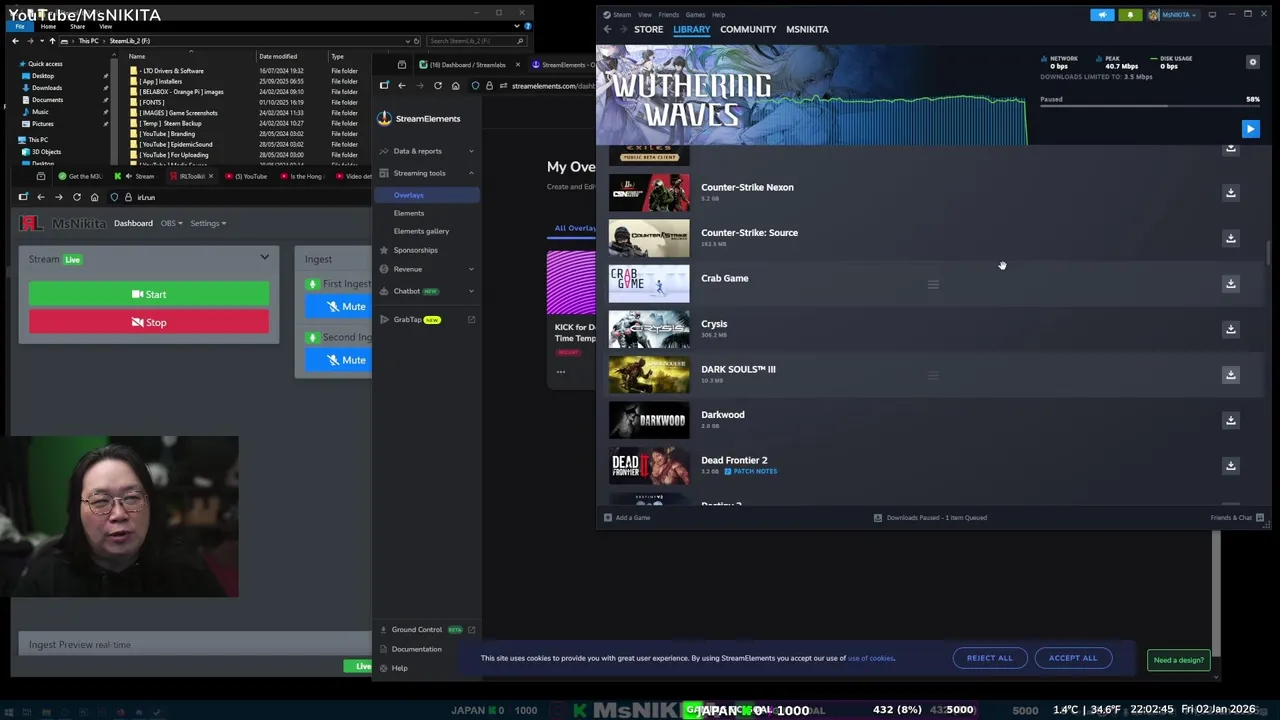
Task: Accept all cookies on StreamElements
Action: click(1073, 658)
